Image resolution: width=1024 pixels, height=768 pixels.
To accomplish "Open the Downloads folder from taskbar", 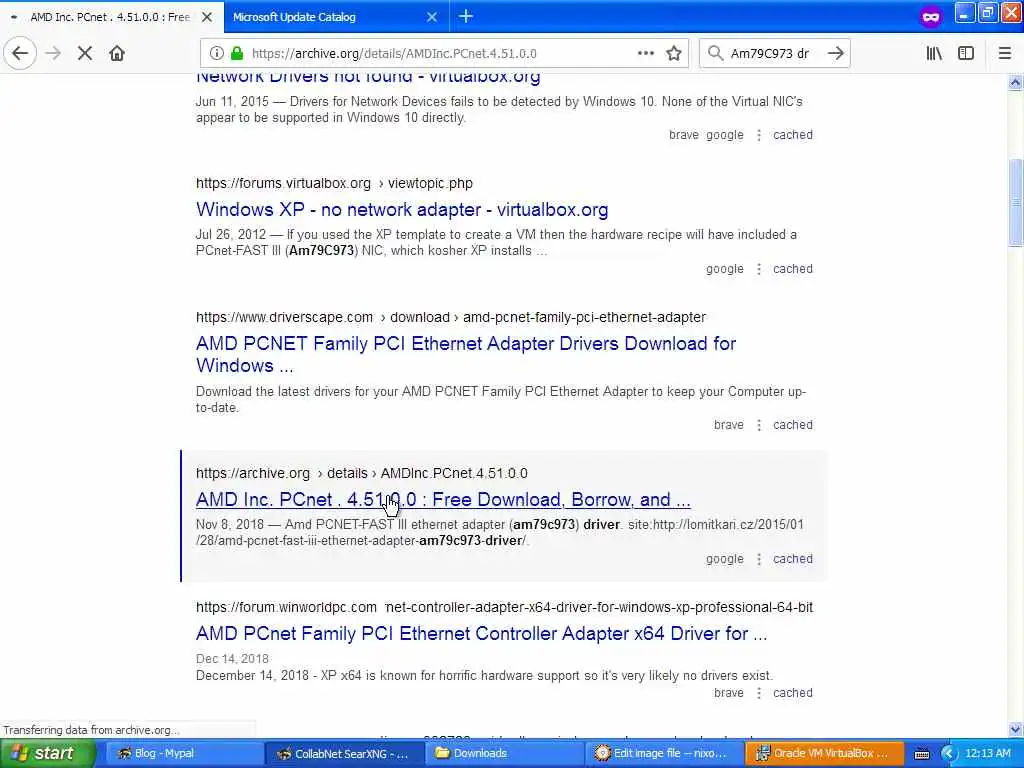I will (x=504, y=753).
